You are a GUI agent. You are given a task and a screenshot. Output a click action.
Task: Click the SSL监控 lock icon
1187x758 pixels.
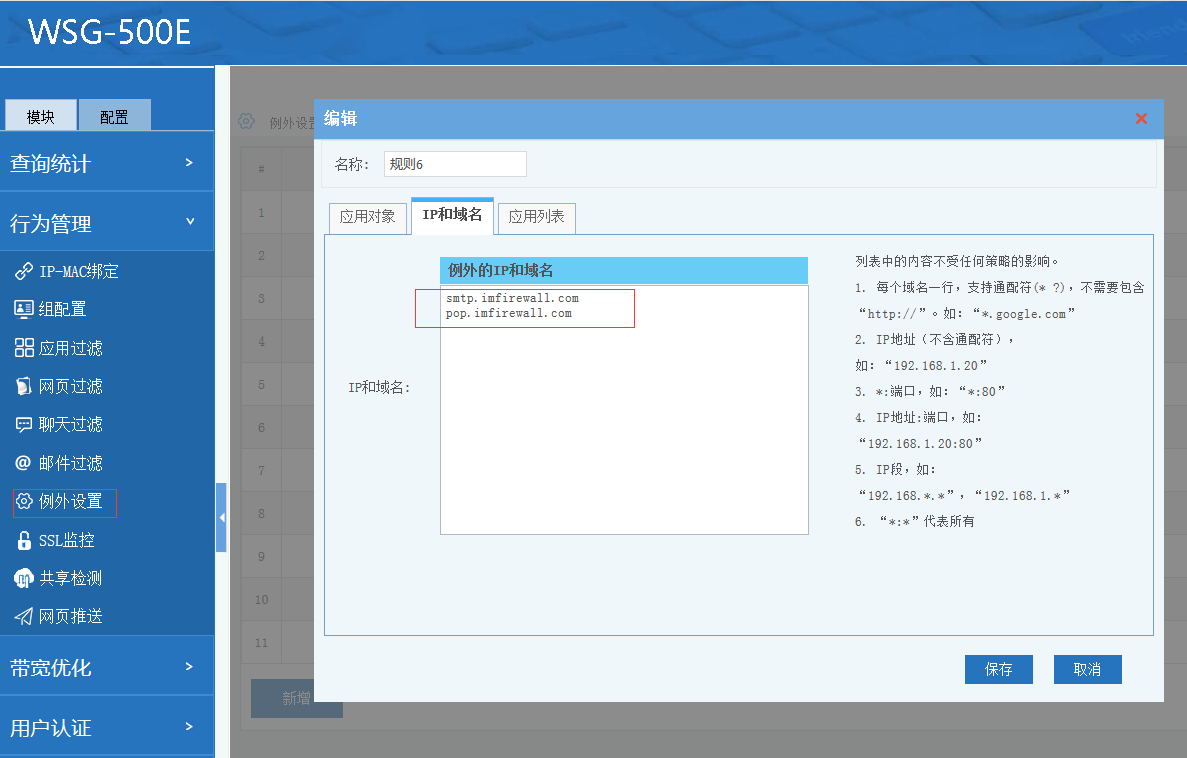(24, 540)
